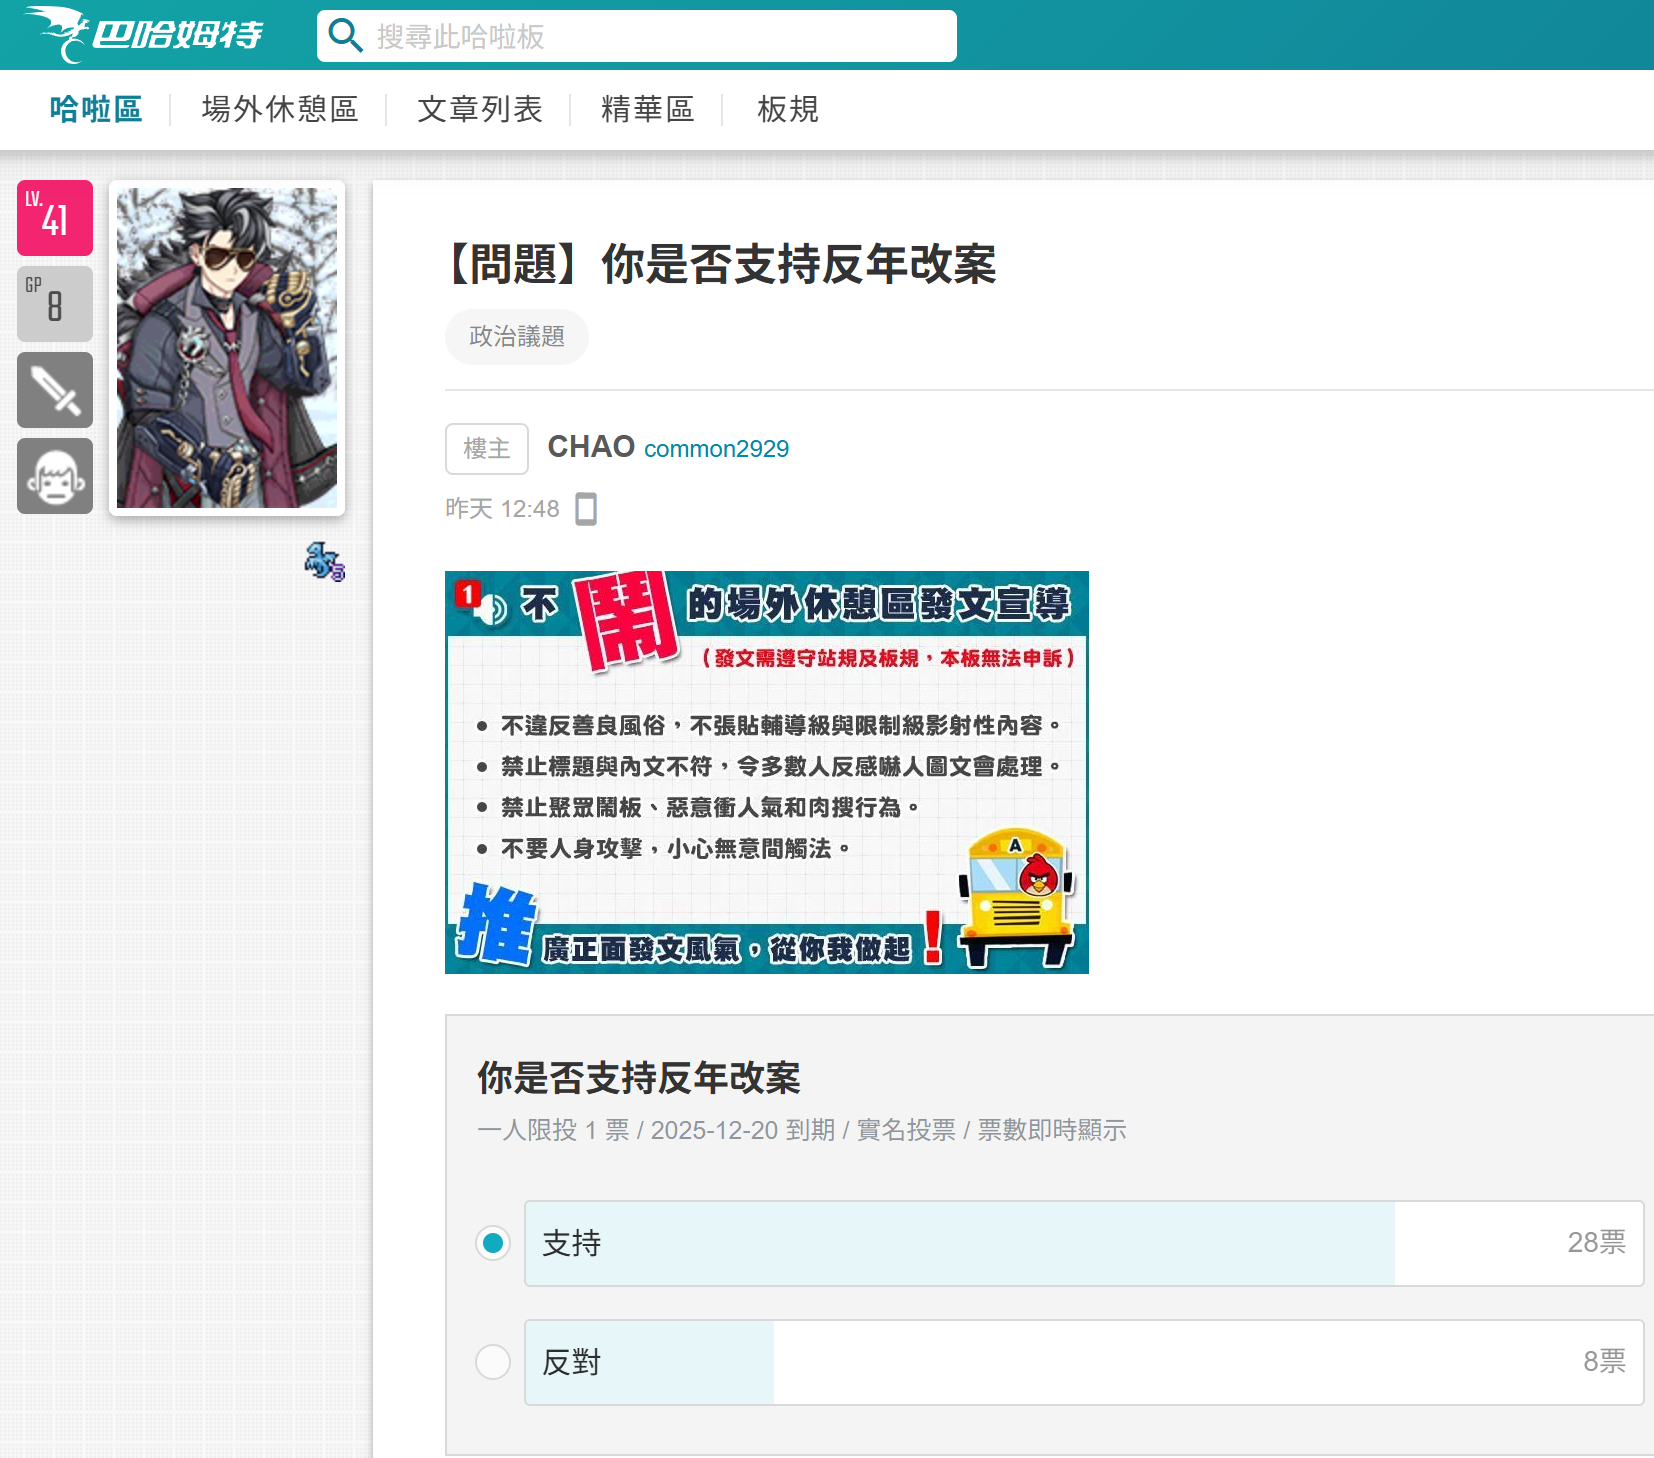The height and width of the screenshot is (1458, 1654).
Task: Click the mobile device icon beside post time
Action: pyautogui.click(x=586, y=509)
